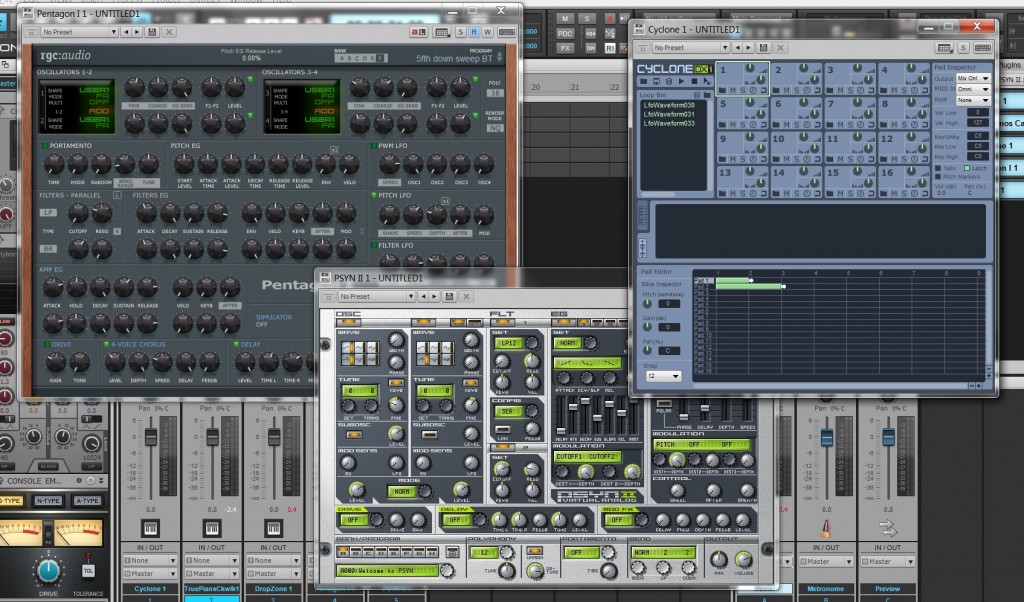This screenshot has width=1024, height=602.
Task: Save preset in the Pentagon I window
Action: 152,32
